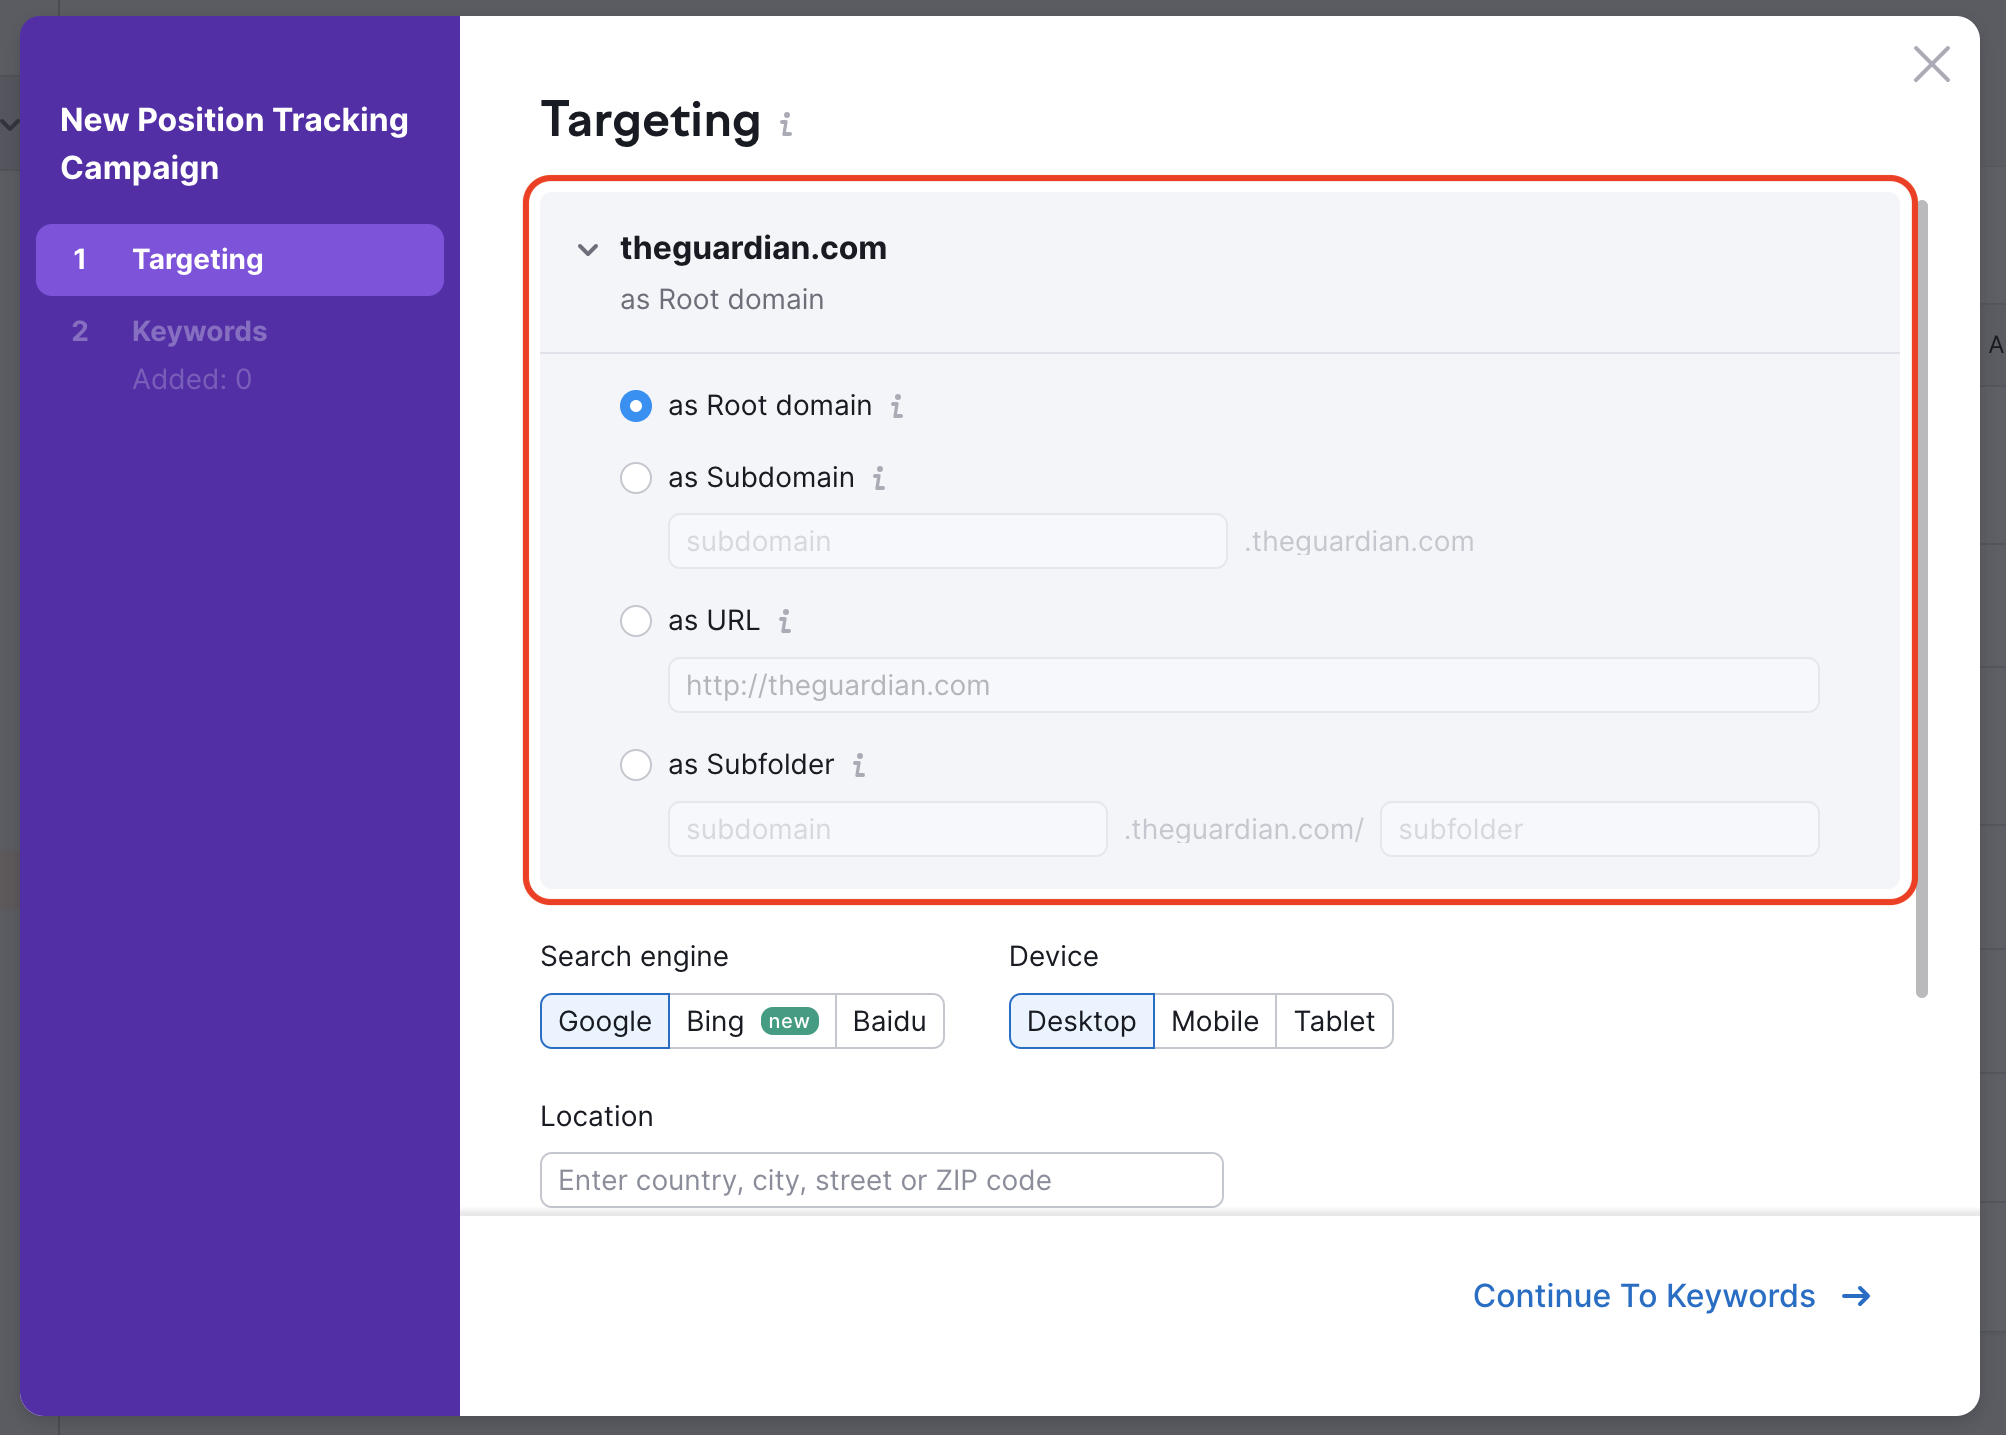Screen dimensions: 2006x1435
Task: Click the 'New Position Tracking Campaign' heading
Action: (234, 144)
